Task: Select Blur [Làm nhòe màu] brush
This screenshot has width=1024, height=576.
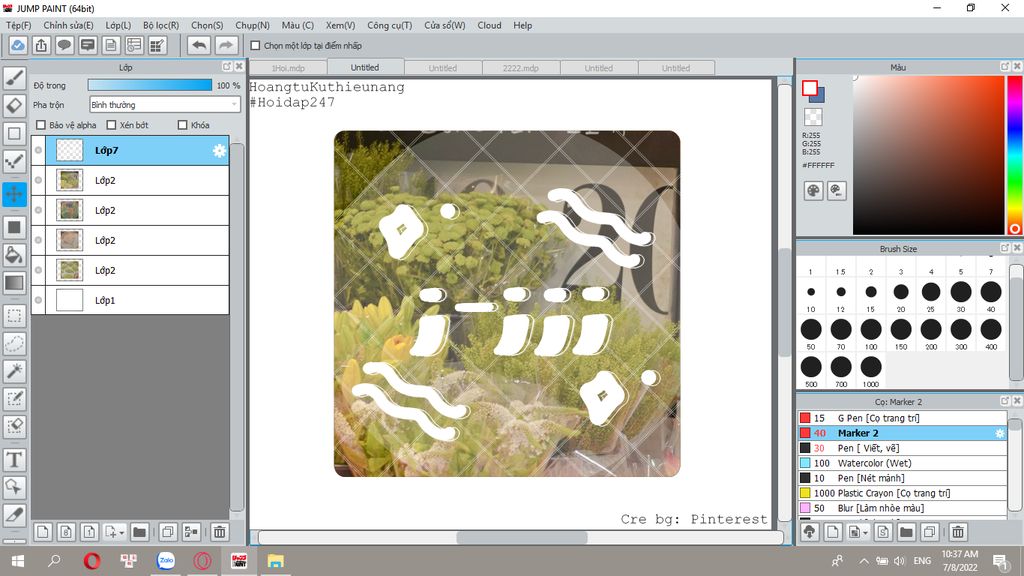Action: tap(902, 508)
